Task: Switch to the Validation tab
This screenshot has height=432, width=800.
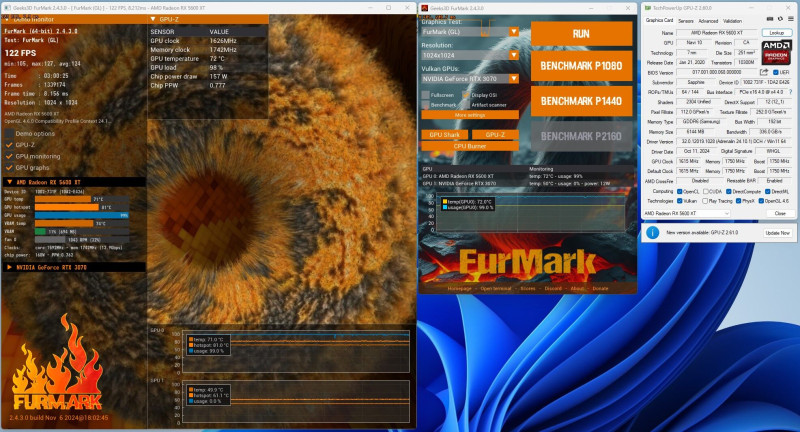Action: pos(732,21)
